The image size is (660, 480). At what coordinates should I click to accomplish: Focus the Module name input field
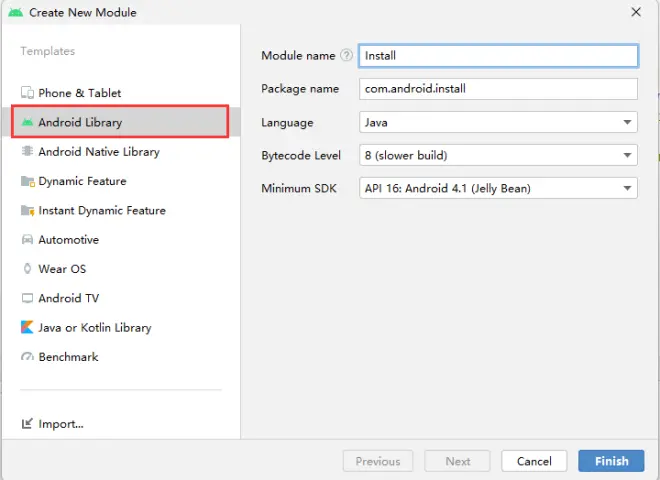coord(498,56)
